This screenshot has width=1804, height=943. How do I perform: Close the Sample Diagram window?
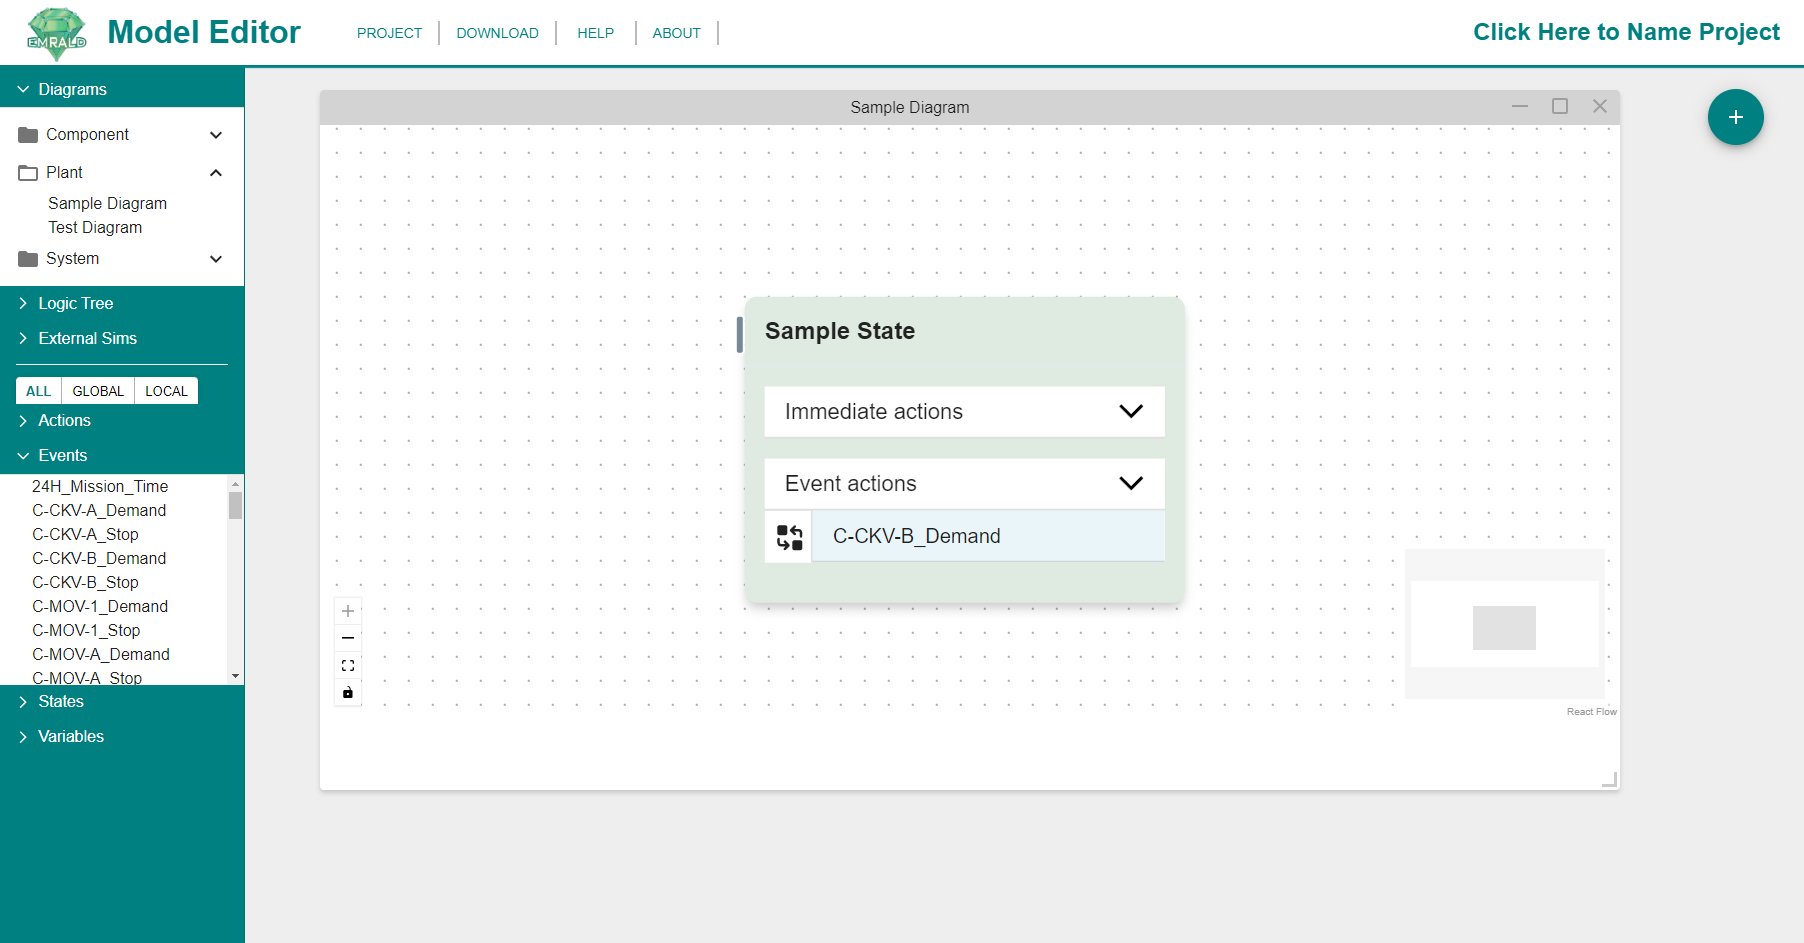[x=1600, y=106]
